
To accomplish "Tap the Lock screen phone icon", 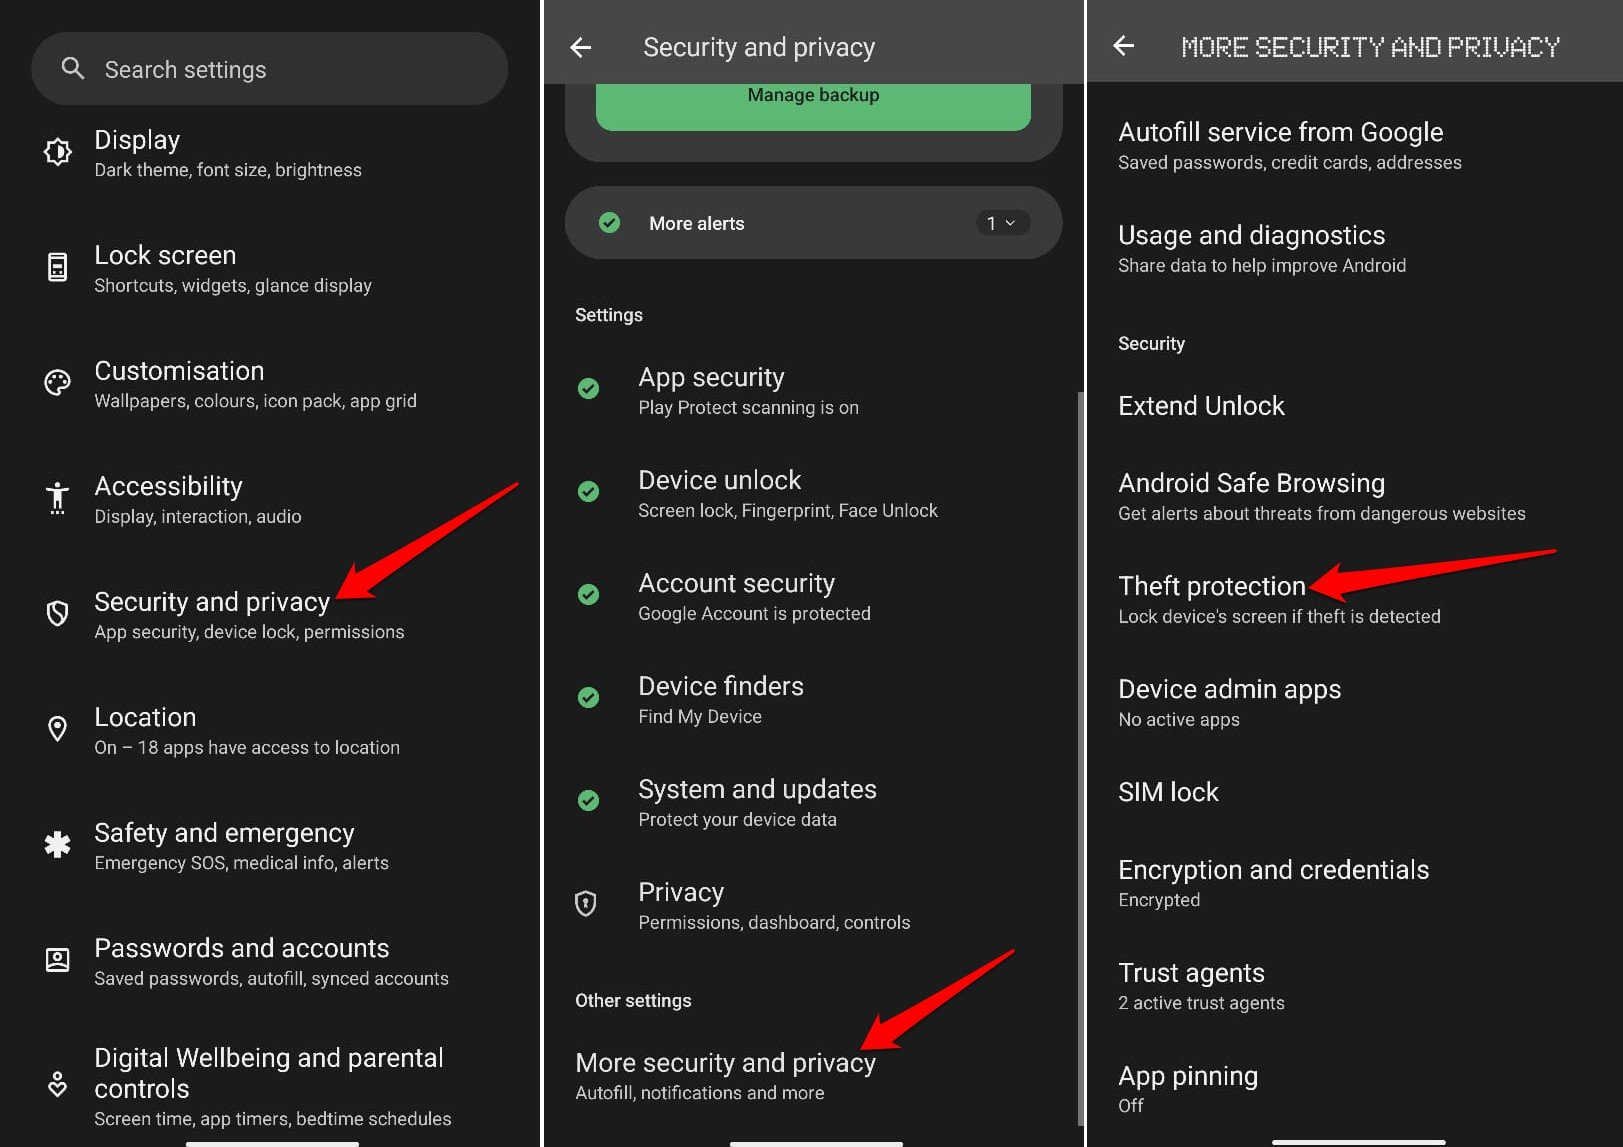I will 58,267.
